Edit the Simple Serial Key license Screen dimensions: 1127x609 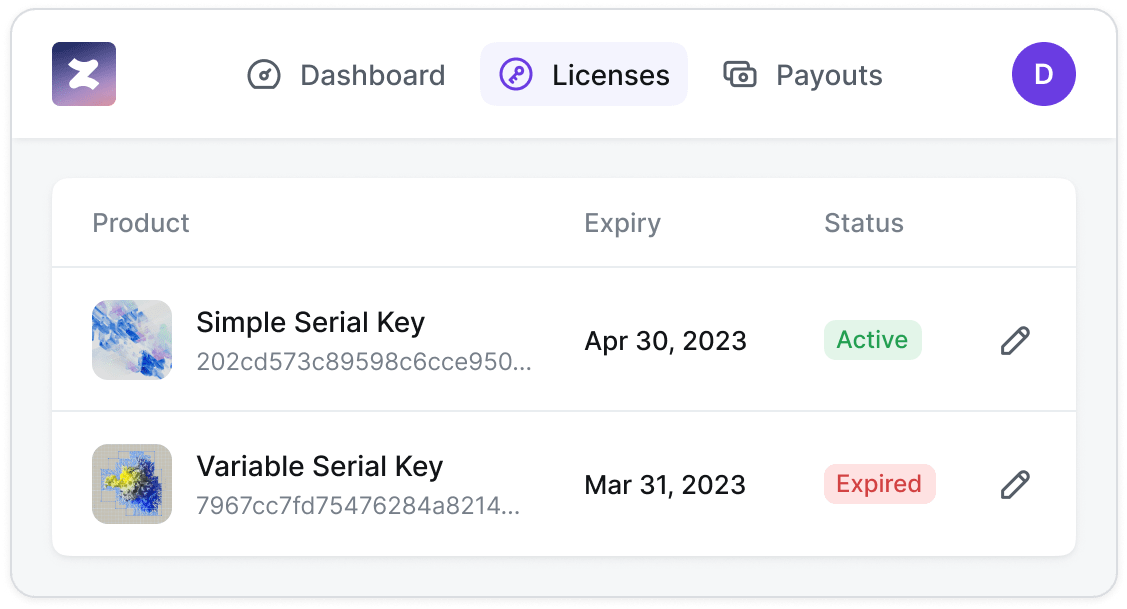point(1015,340)
